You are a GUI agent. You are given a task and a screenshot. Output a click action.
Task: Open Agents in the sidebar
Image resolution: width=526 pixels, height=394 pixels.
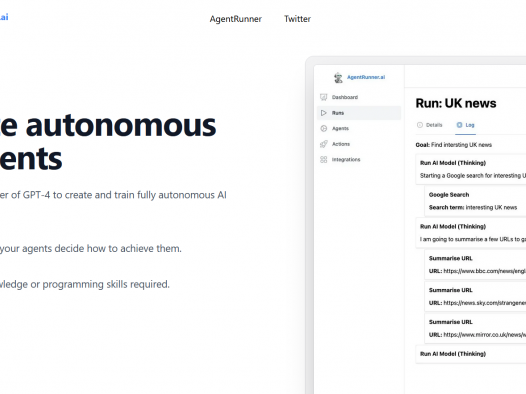coord(340,128)
